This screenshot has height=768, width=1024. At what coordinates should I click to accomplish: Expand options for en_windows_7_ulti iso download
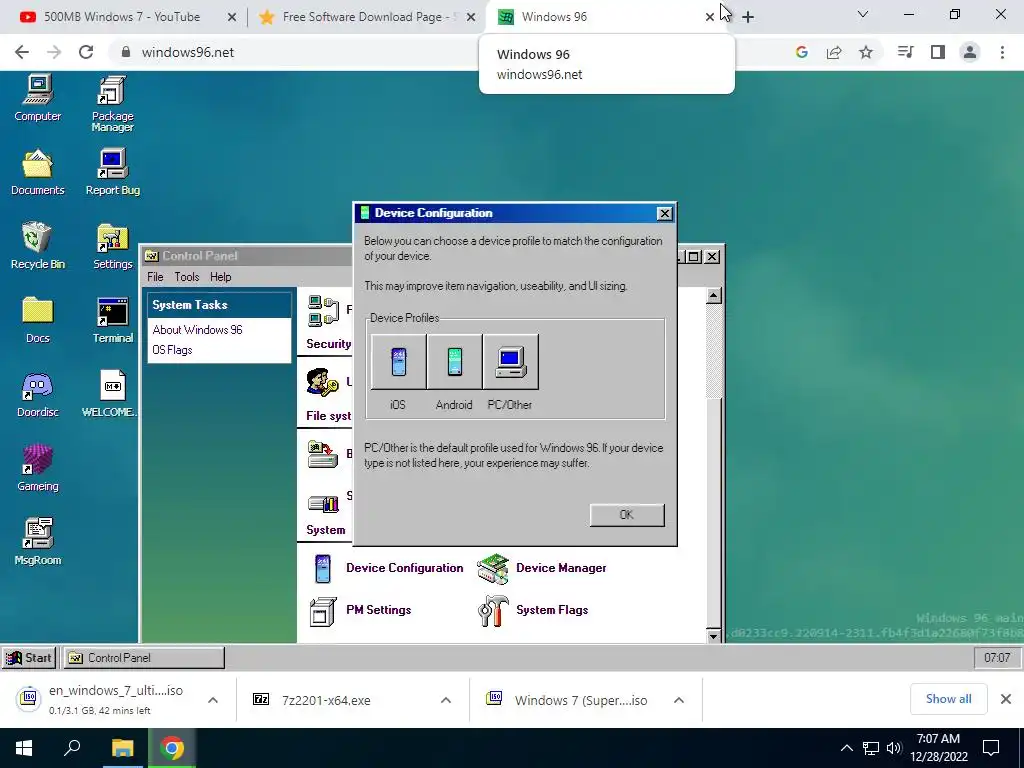(213, 700)
